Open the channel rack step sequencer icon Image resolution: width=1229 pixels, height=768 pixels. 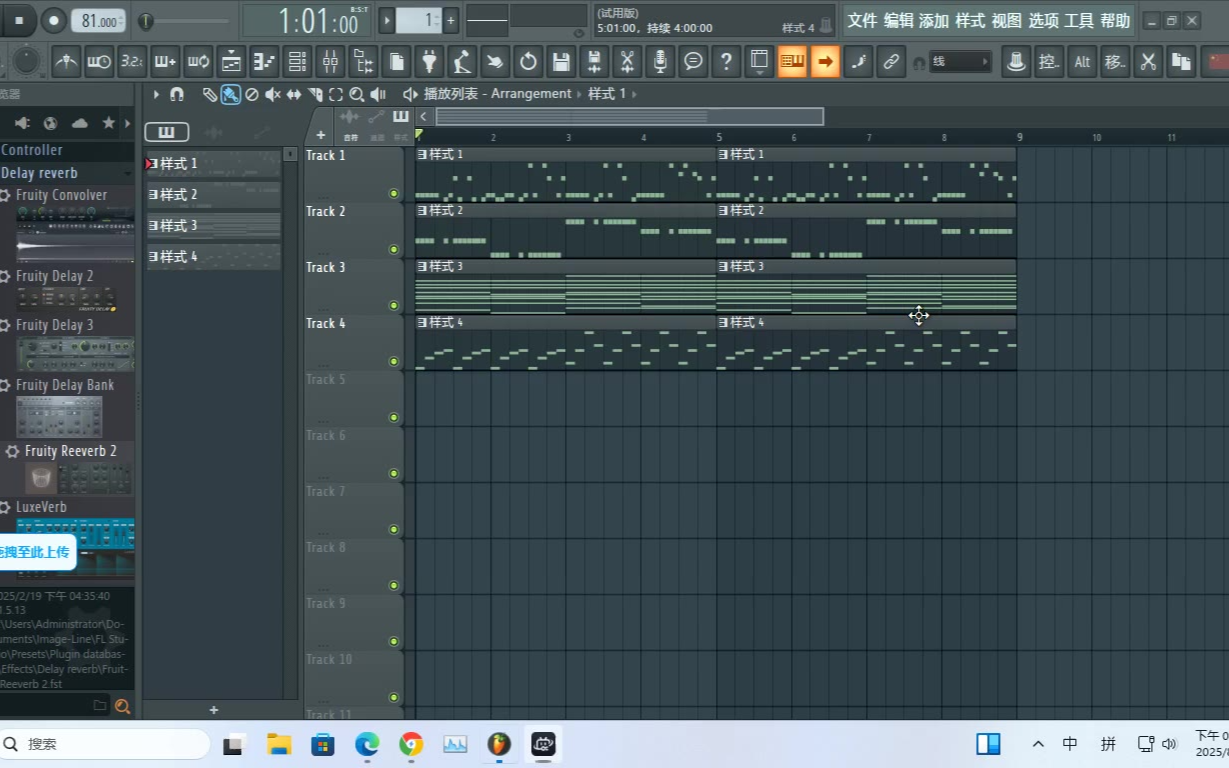(x=297, y=62)
